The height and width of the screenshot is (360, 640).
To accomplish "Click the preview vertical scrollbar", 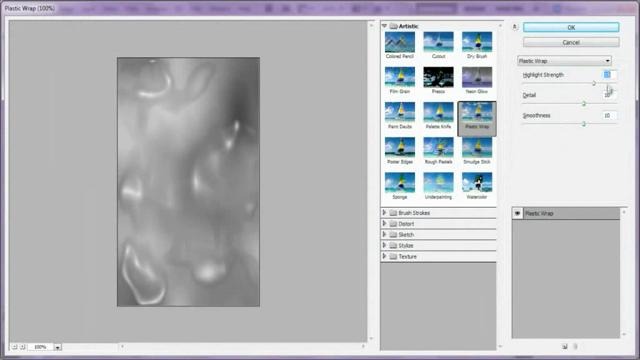I will tap(371, 182).
